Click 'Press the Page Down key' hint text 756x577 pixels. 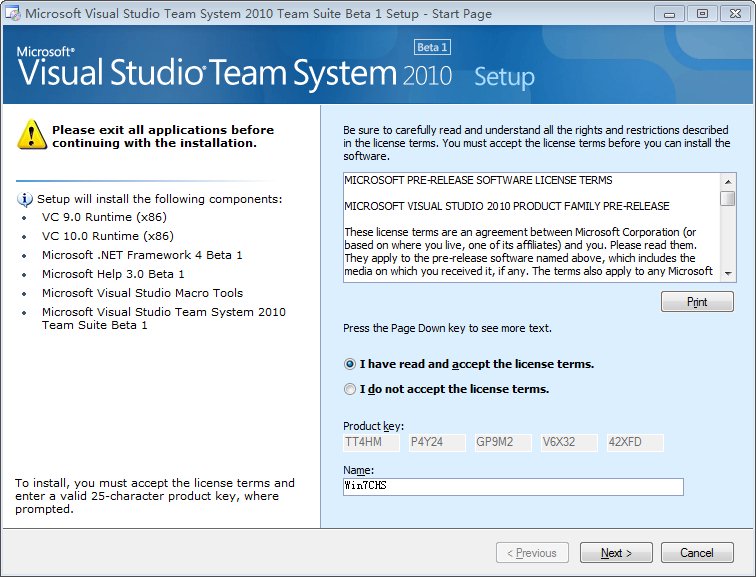pyautogui.click(x=447, y=328)
